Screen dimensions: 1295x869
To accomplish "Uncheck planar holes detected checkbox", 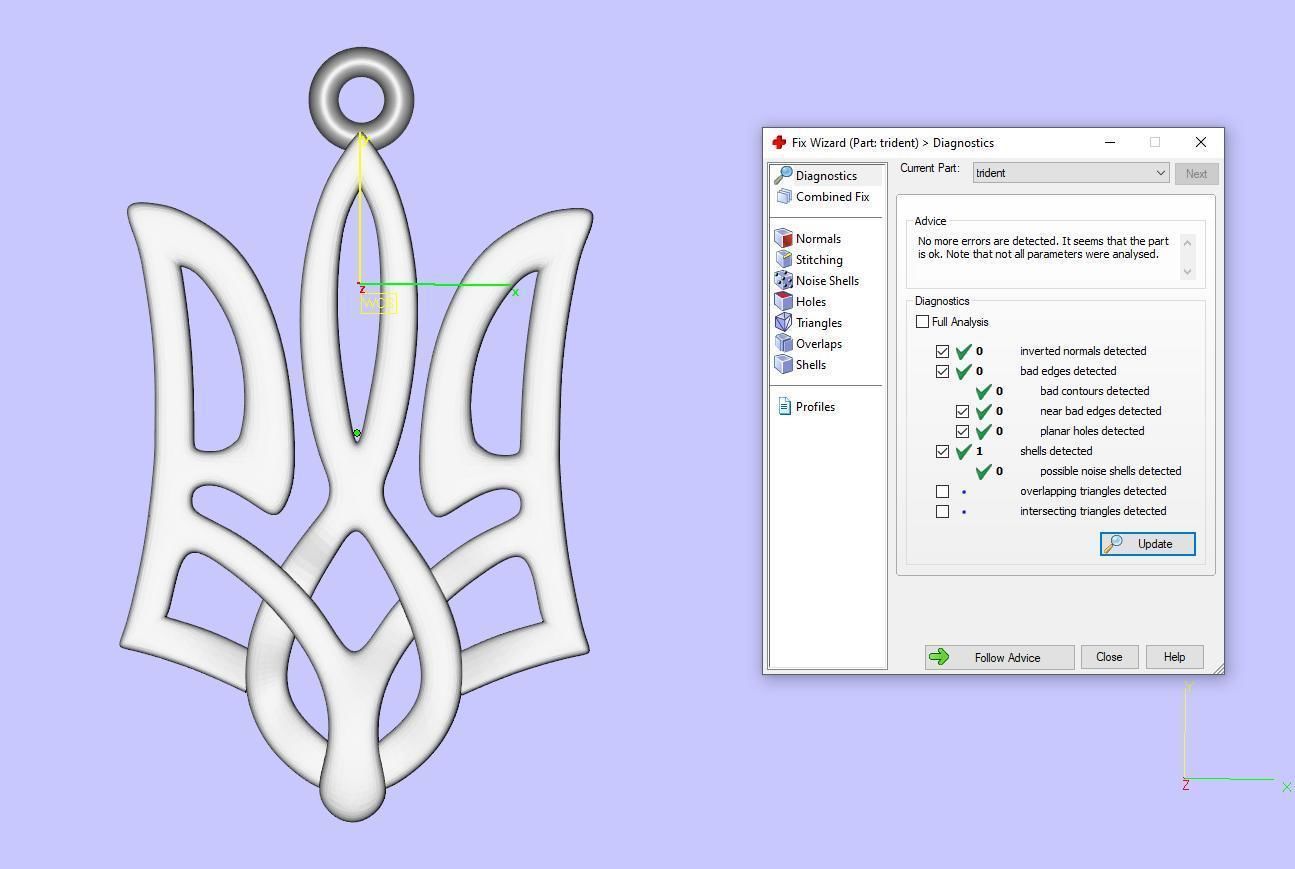I will tap(962, 431).
